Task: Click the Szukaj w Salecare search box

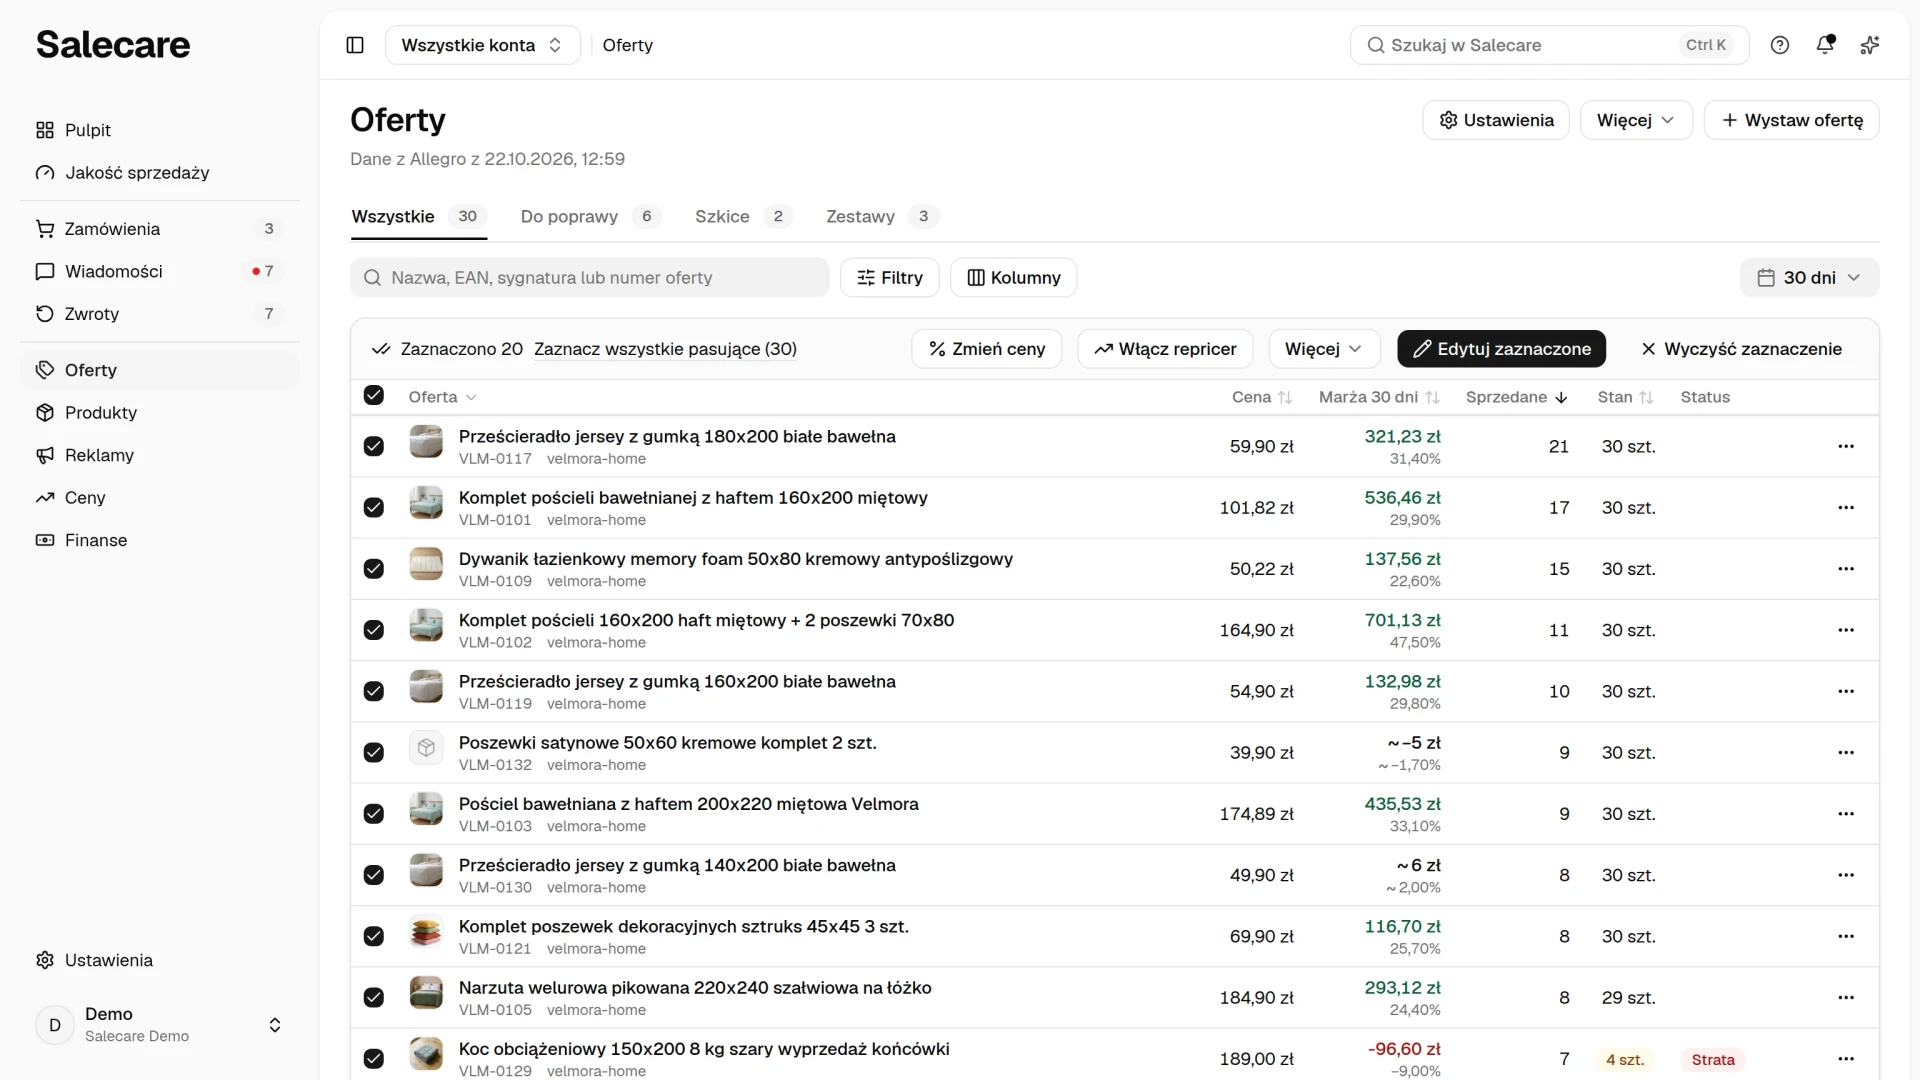Action: (x=1549, y=45)
